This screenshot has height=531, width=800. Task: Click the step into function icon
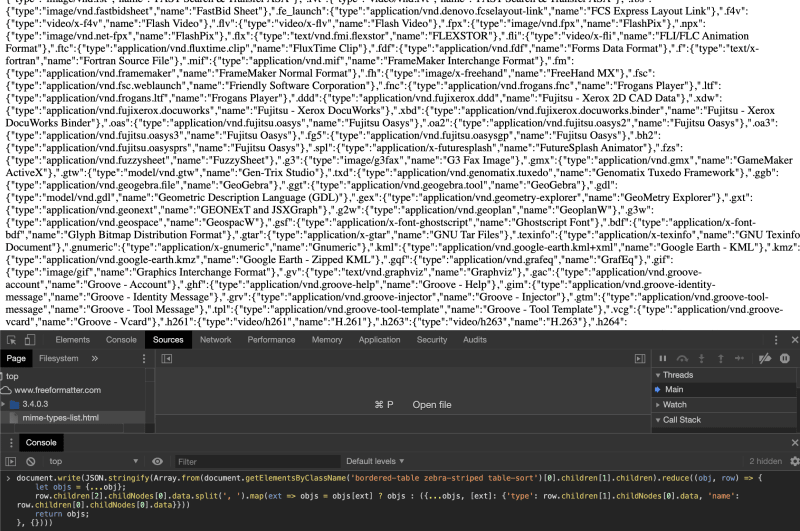(x=702, y=359)
